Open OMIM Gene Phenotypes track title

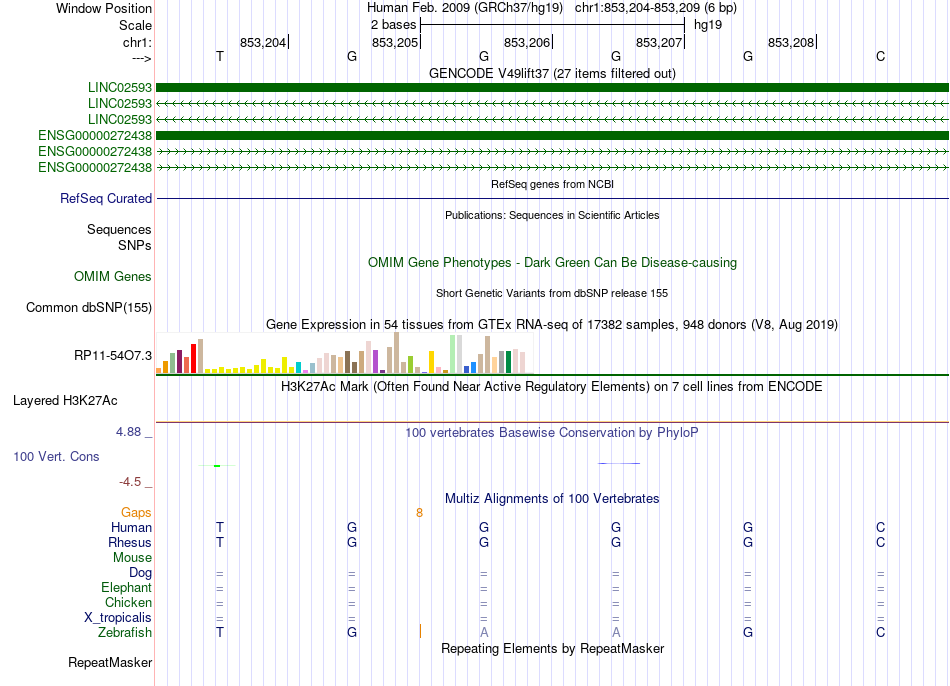click(x=552, y=262)
